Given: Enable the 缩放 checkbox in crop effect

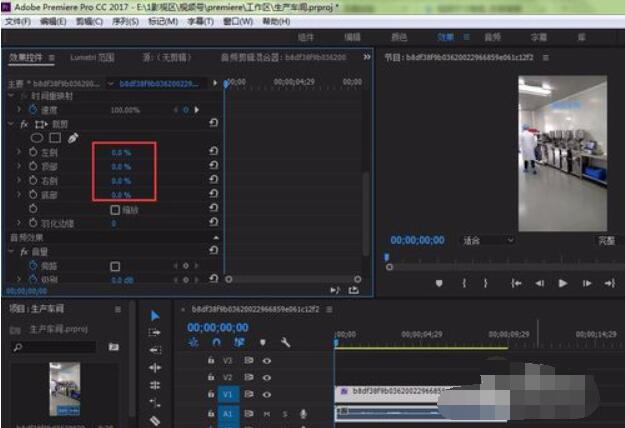Looking at the screenshot, I should tap(115, 210).
